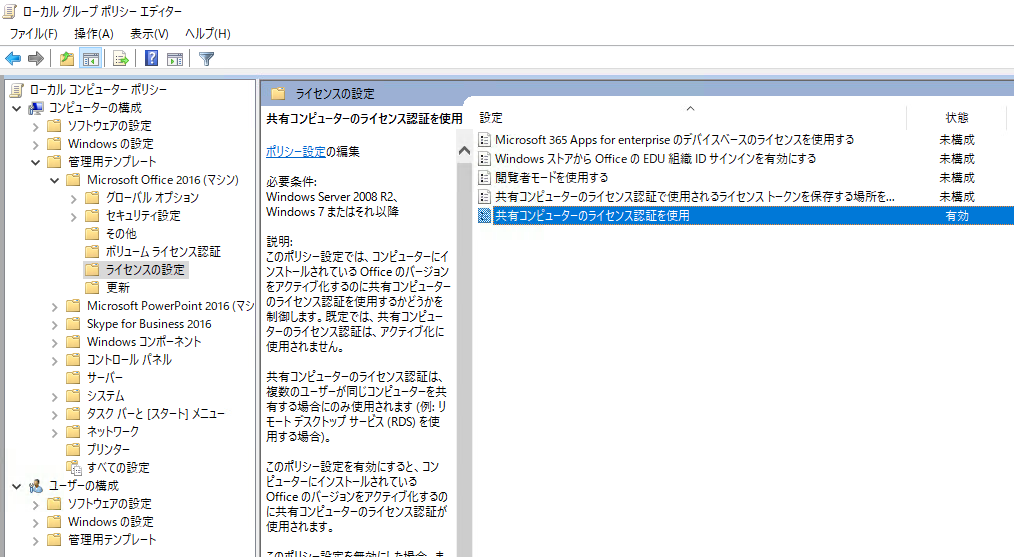Collapse 管理用テンプレート under コンピューターの構成
1014x557 pixels.
[x=36, y=162]
